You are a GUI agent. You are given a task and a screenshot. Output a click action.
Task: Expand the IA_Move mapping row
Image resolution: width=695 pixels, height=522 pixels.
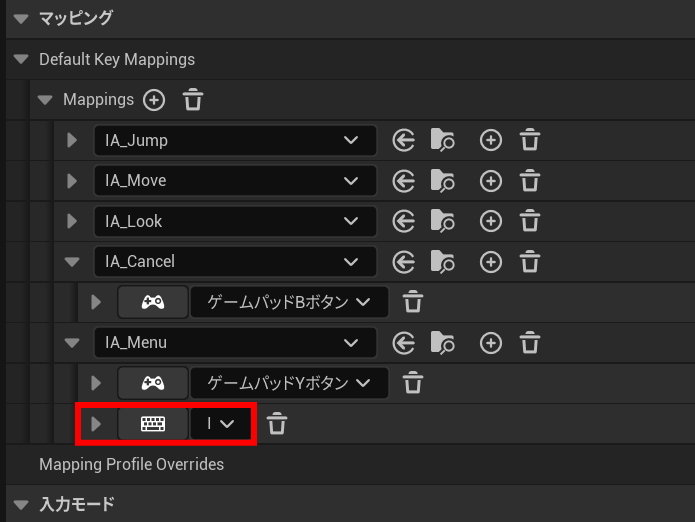[72, 181]
